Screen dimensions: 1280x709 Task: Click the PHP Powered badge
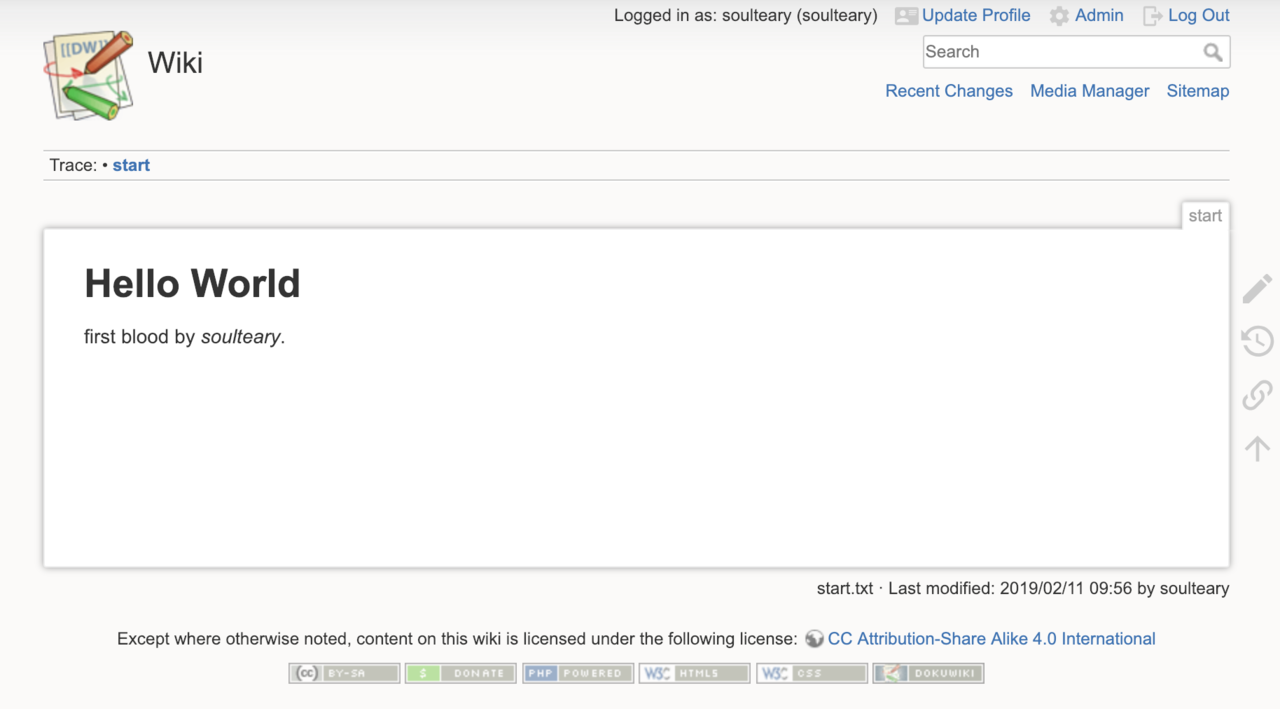click(578, 673)
